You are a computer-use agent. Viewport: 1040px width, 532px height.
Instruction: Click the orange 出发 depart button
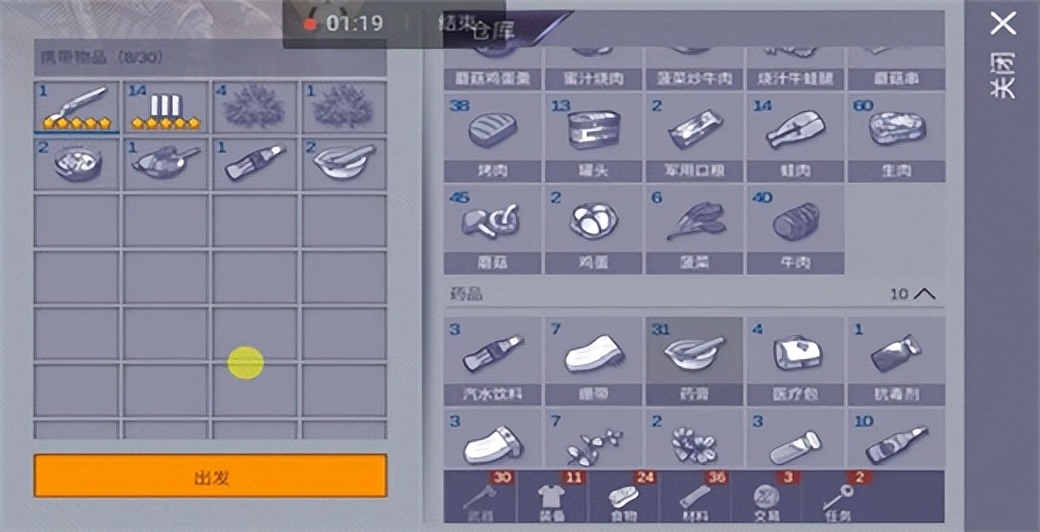coord(210,476)
